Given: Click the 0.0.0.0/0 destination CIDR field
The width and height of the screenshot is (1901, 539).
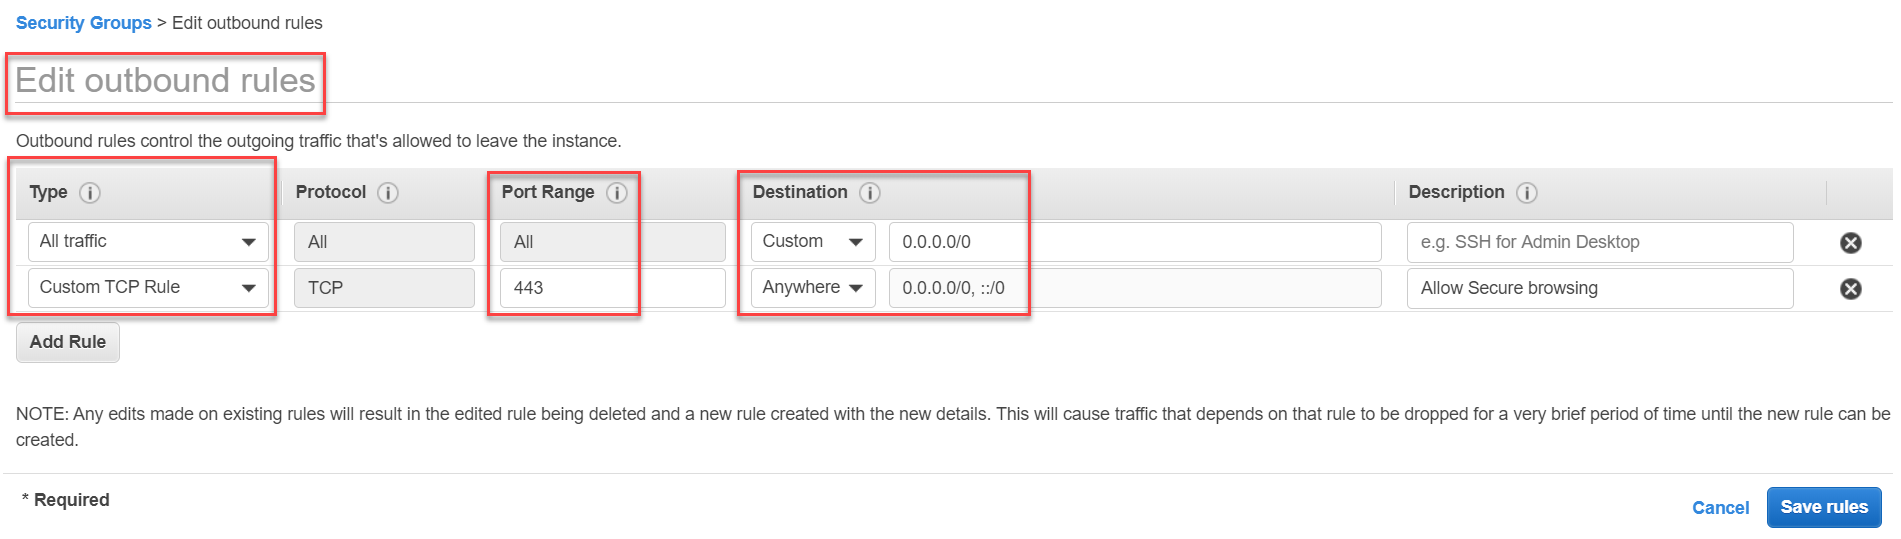Looking at the screenshot, I should (x=1135, y=242).
